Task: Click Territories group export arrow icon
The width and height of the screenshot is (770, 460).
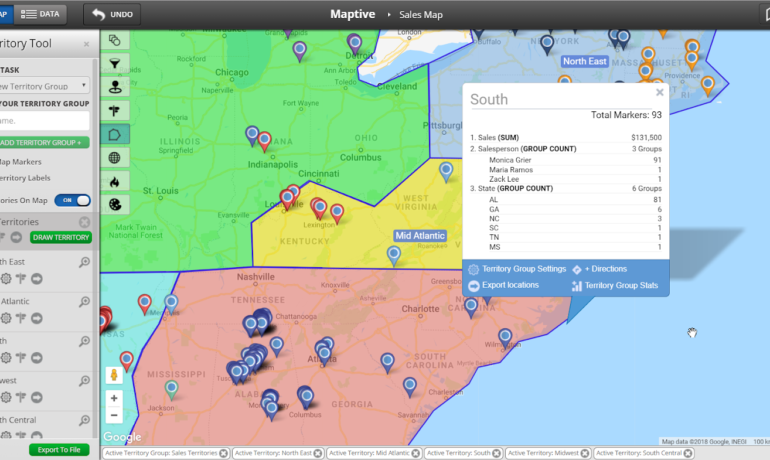Action: click(x=16, y=238)
